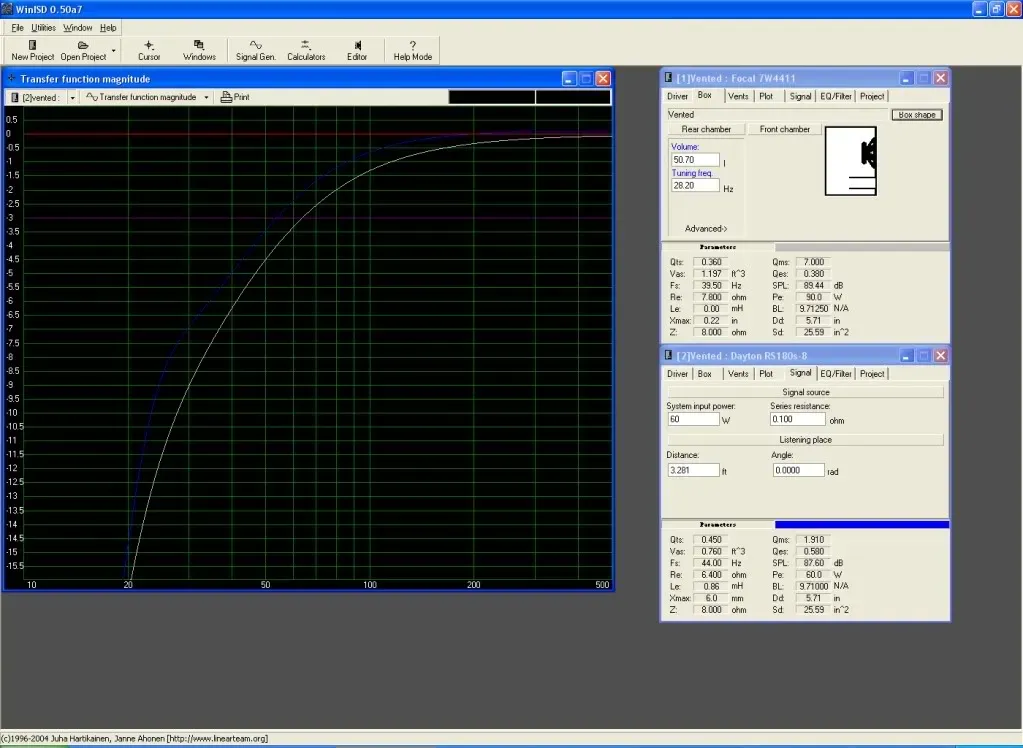Screen dimensions: 1023x748
Task: Open the Utilities menu
Action: point(43,27)
